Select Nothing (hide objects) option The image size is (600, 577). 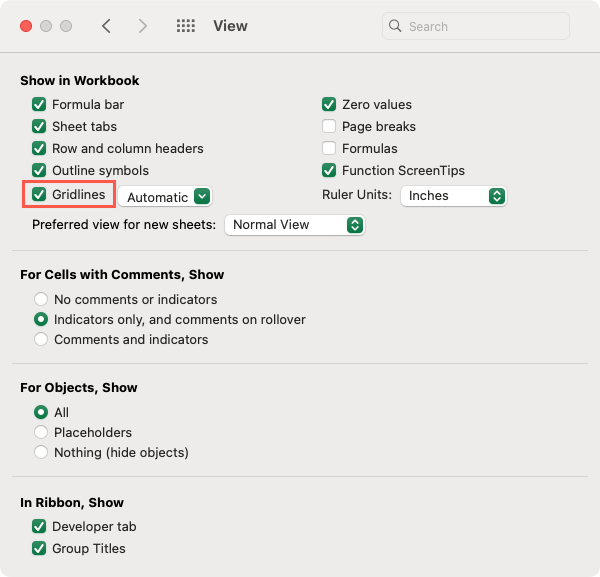point(41,452)
